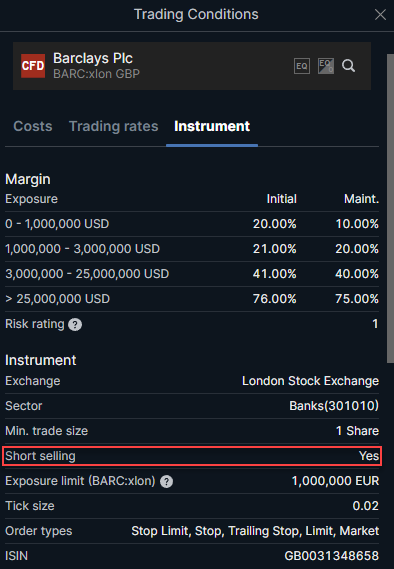394x569 pixels.
Task: Click the ISIN value GB0031348658
Action: tap(332, 556)
